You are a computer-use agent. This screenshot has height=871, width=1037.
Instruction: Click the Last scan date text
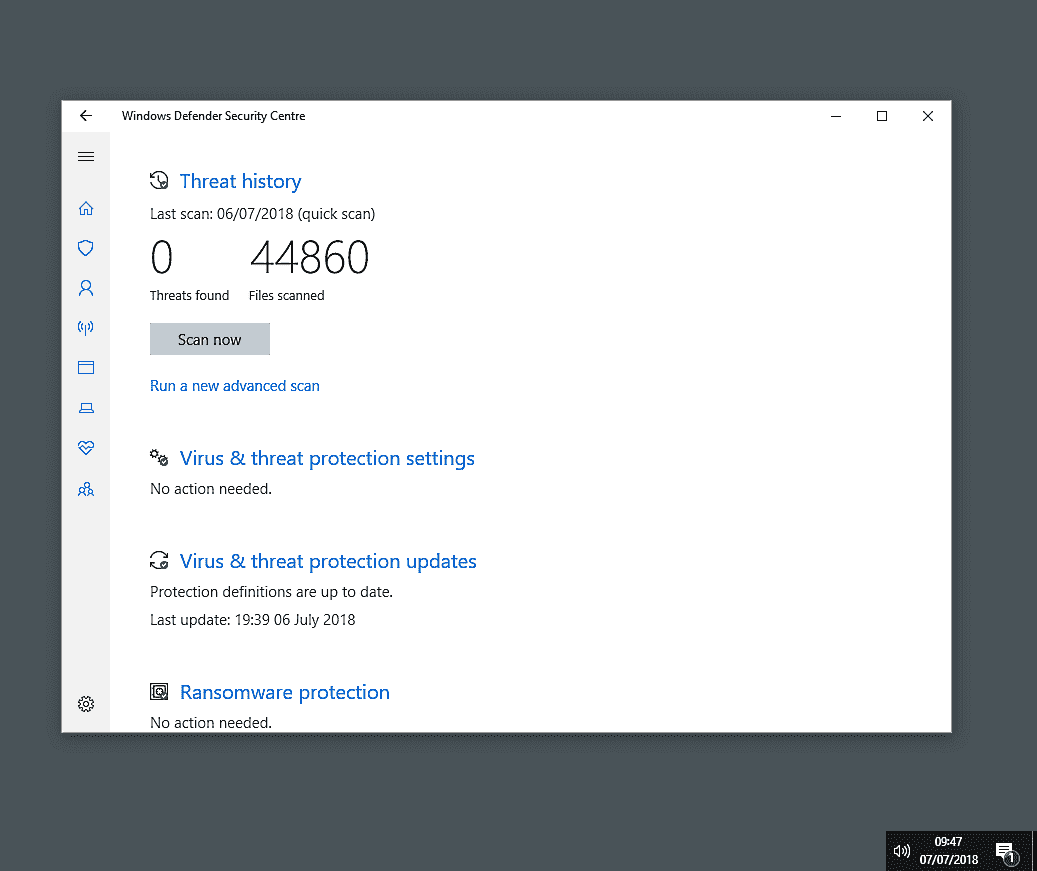point(263,214)
